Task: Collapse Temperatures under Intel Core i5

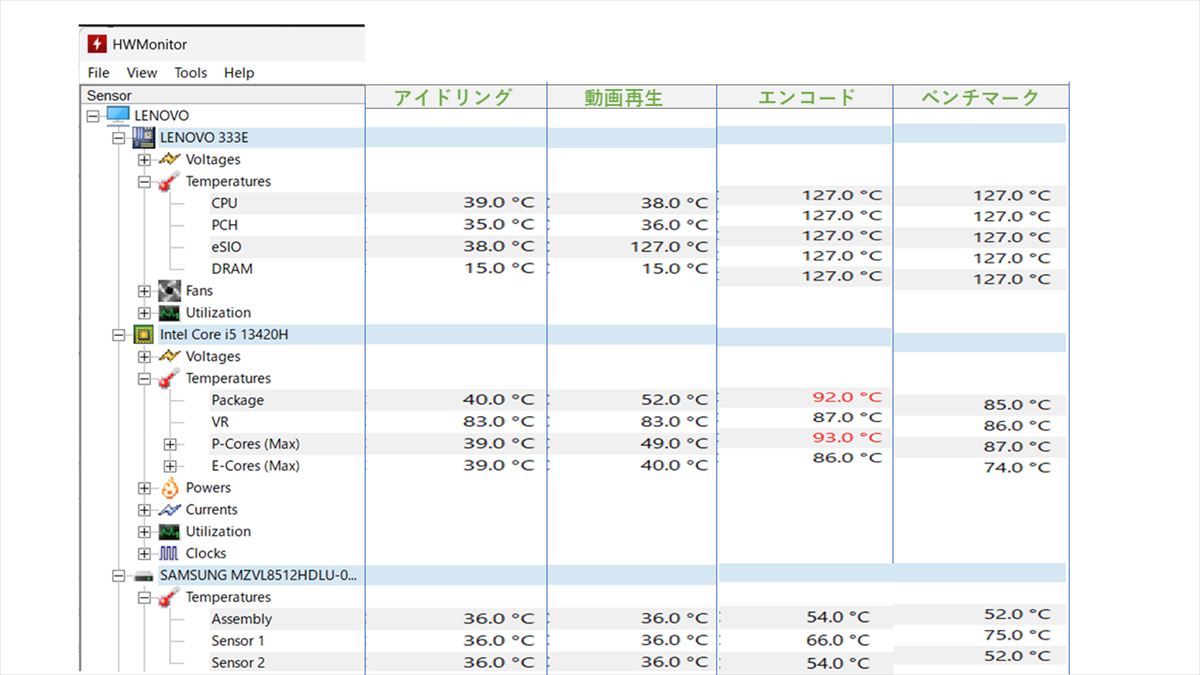Action: click(145, 379)
